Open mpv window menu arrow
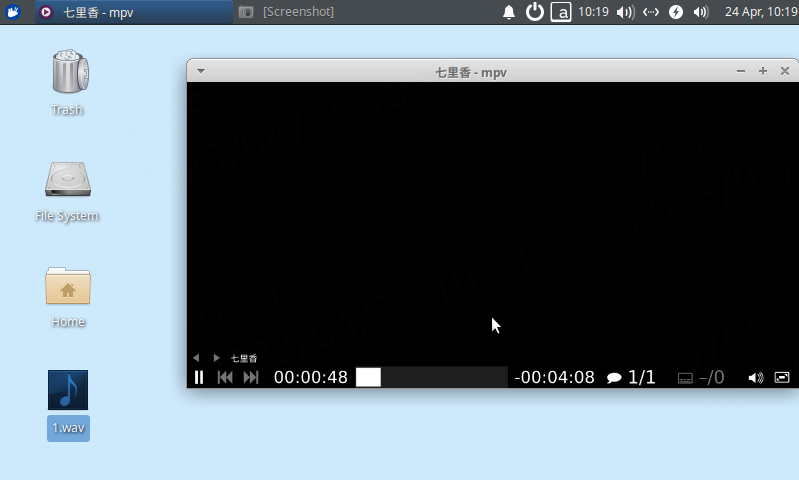Viewport: 799px width, 480px height. click(201, 71)
